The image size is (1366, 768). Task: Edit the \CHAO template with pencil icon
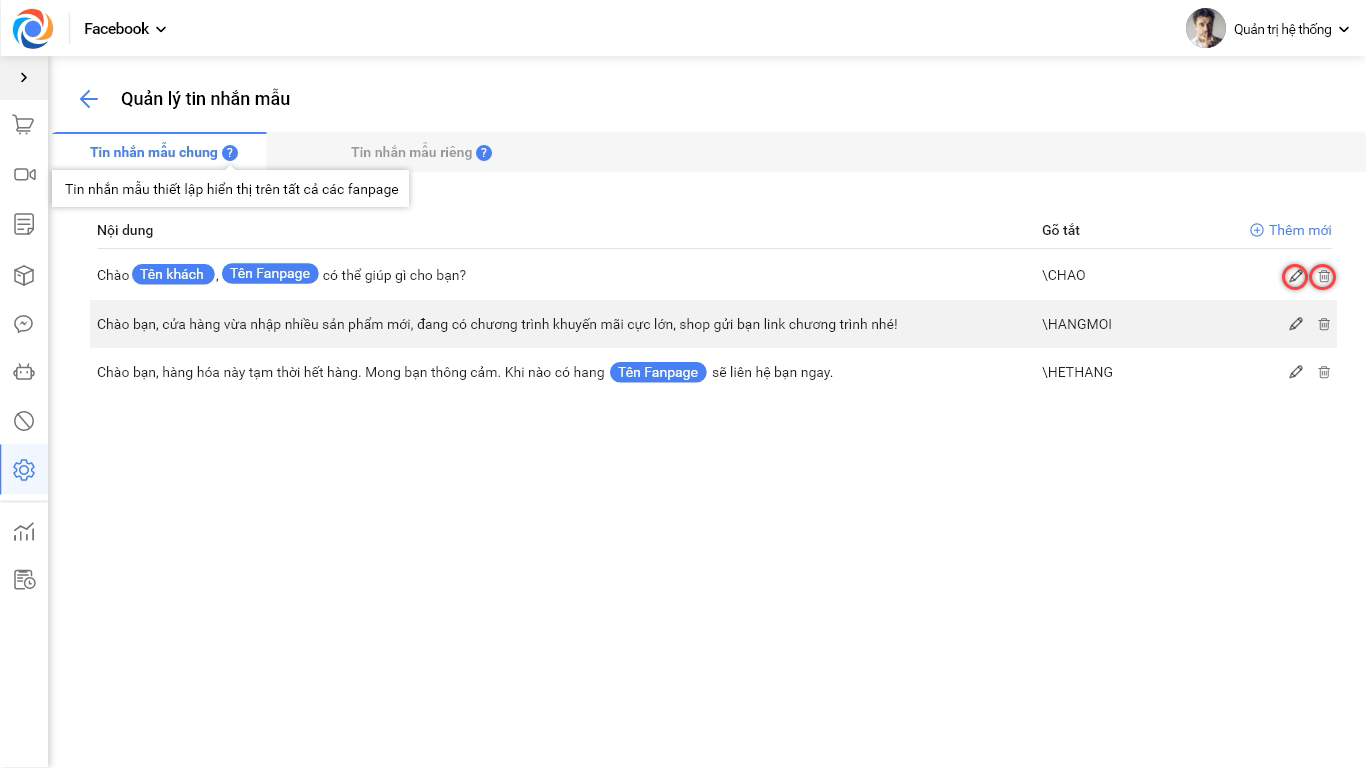click(x=1295, y=276)
